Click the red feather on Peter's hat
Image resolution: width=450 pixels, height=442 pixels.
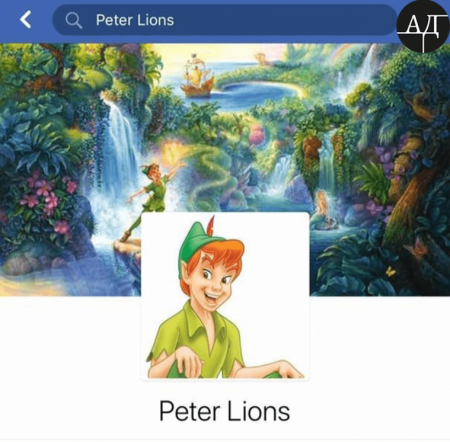(x=211, y=225)
